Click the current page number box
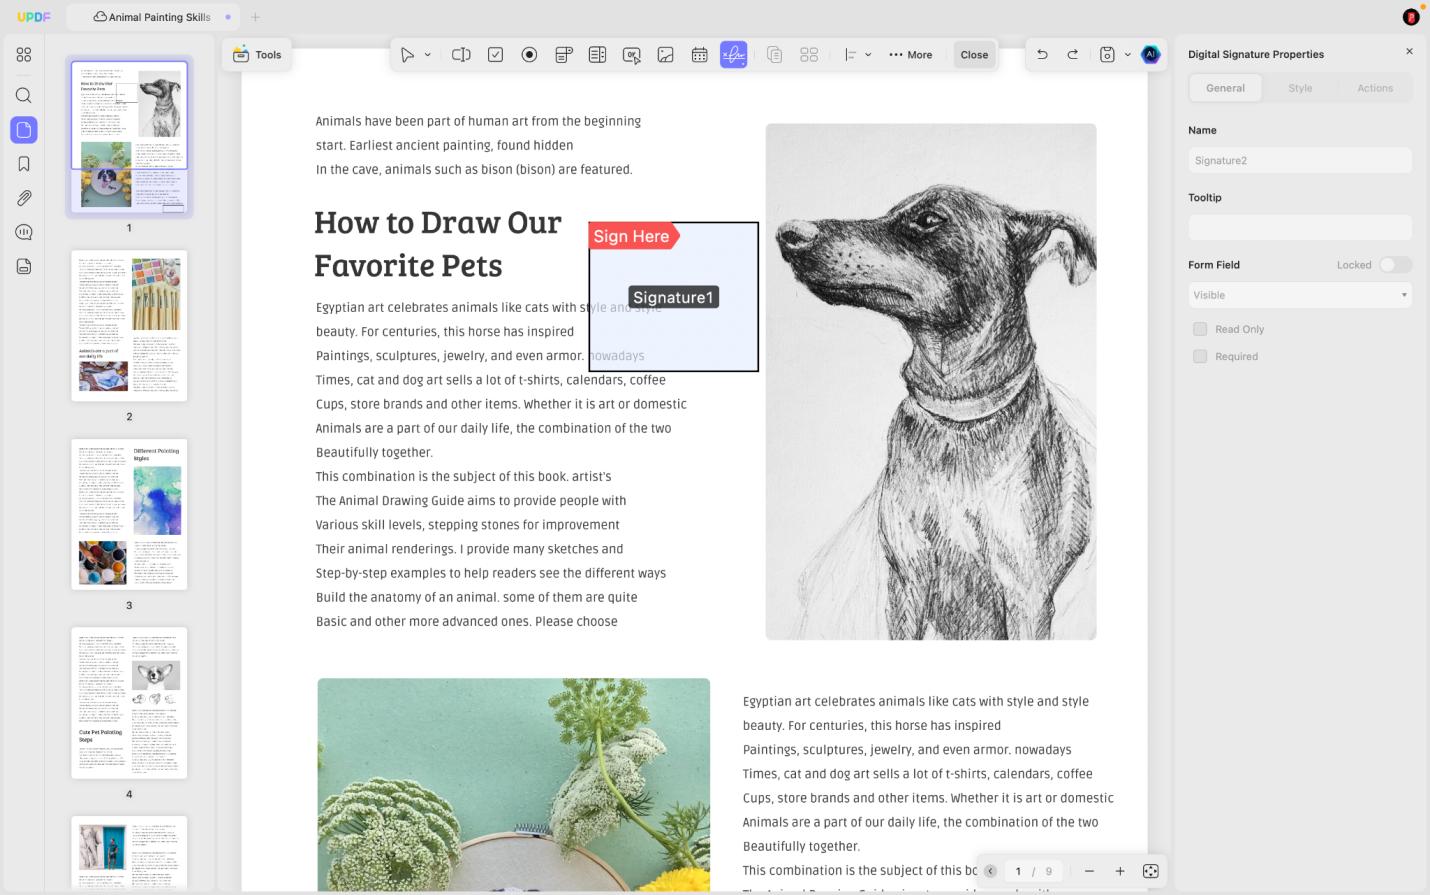Image resolution: width=1430 pixels, height=895 pixels. tap(1018, 871)
